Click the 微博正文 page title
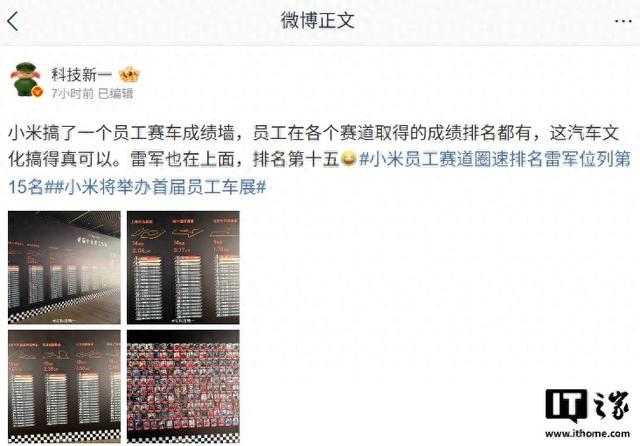640x446 pixels. pos(318,20)
